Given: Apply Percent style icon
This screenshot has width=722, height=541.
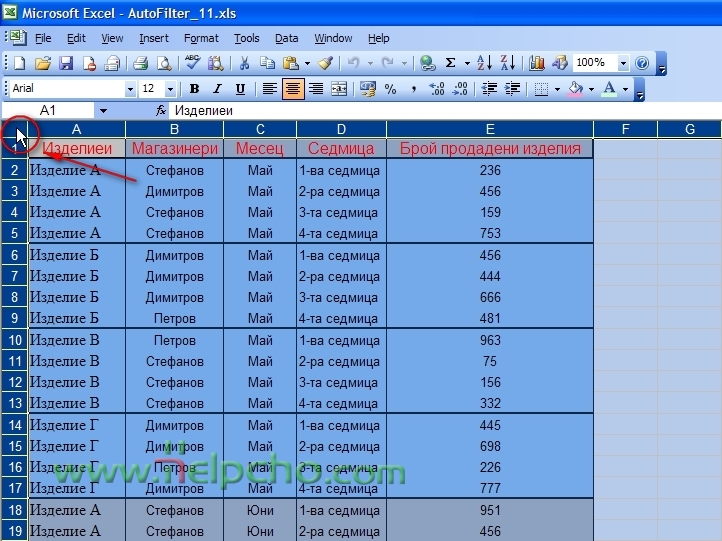Looking at the screenshot, I should (x=390, y=88).
